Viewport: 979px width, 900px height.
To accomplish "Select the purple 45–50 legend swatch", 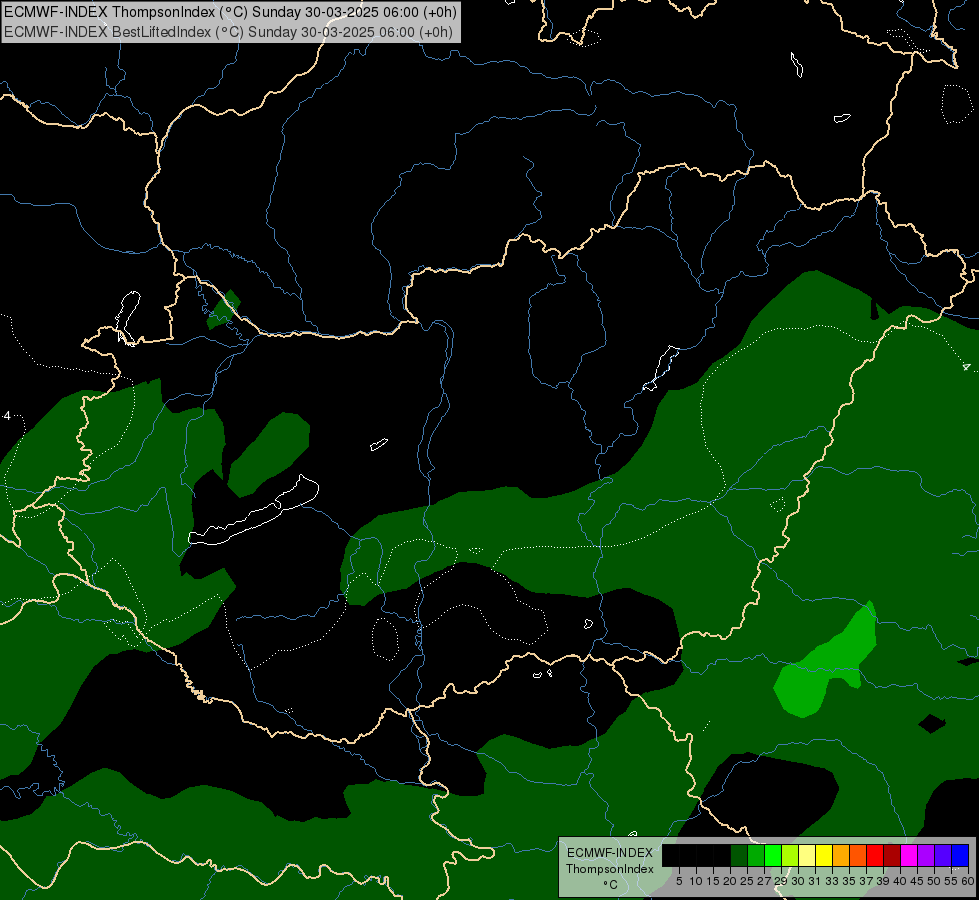I will point(926,856).
